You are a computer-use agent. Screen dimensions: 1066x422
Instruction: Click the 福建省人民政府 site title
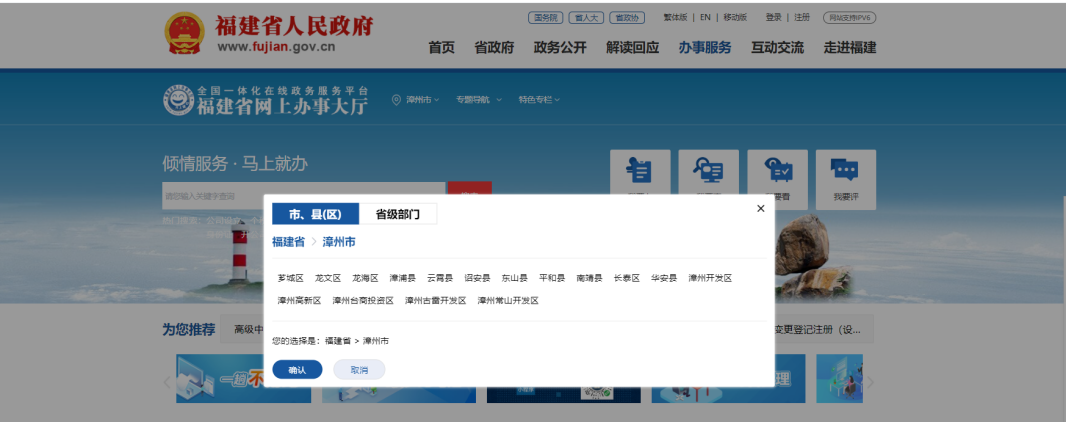(x=294, y=26)
